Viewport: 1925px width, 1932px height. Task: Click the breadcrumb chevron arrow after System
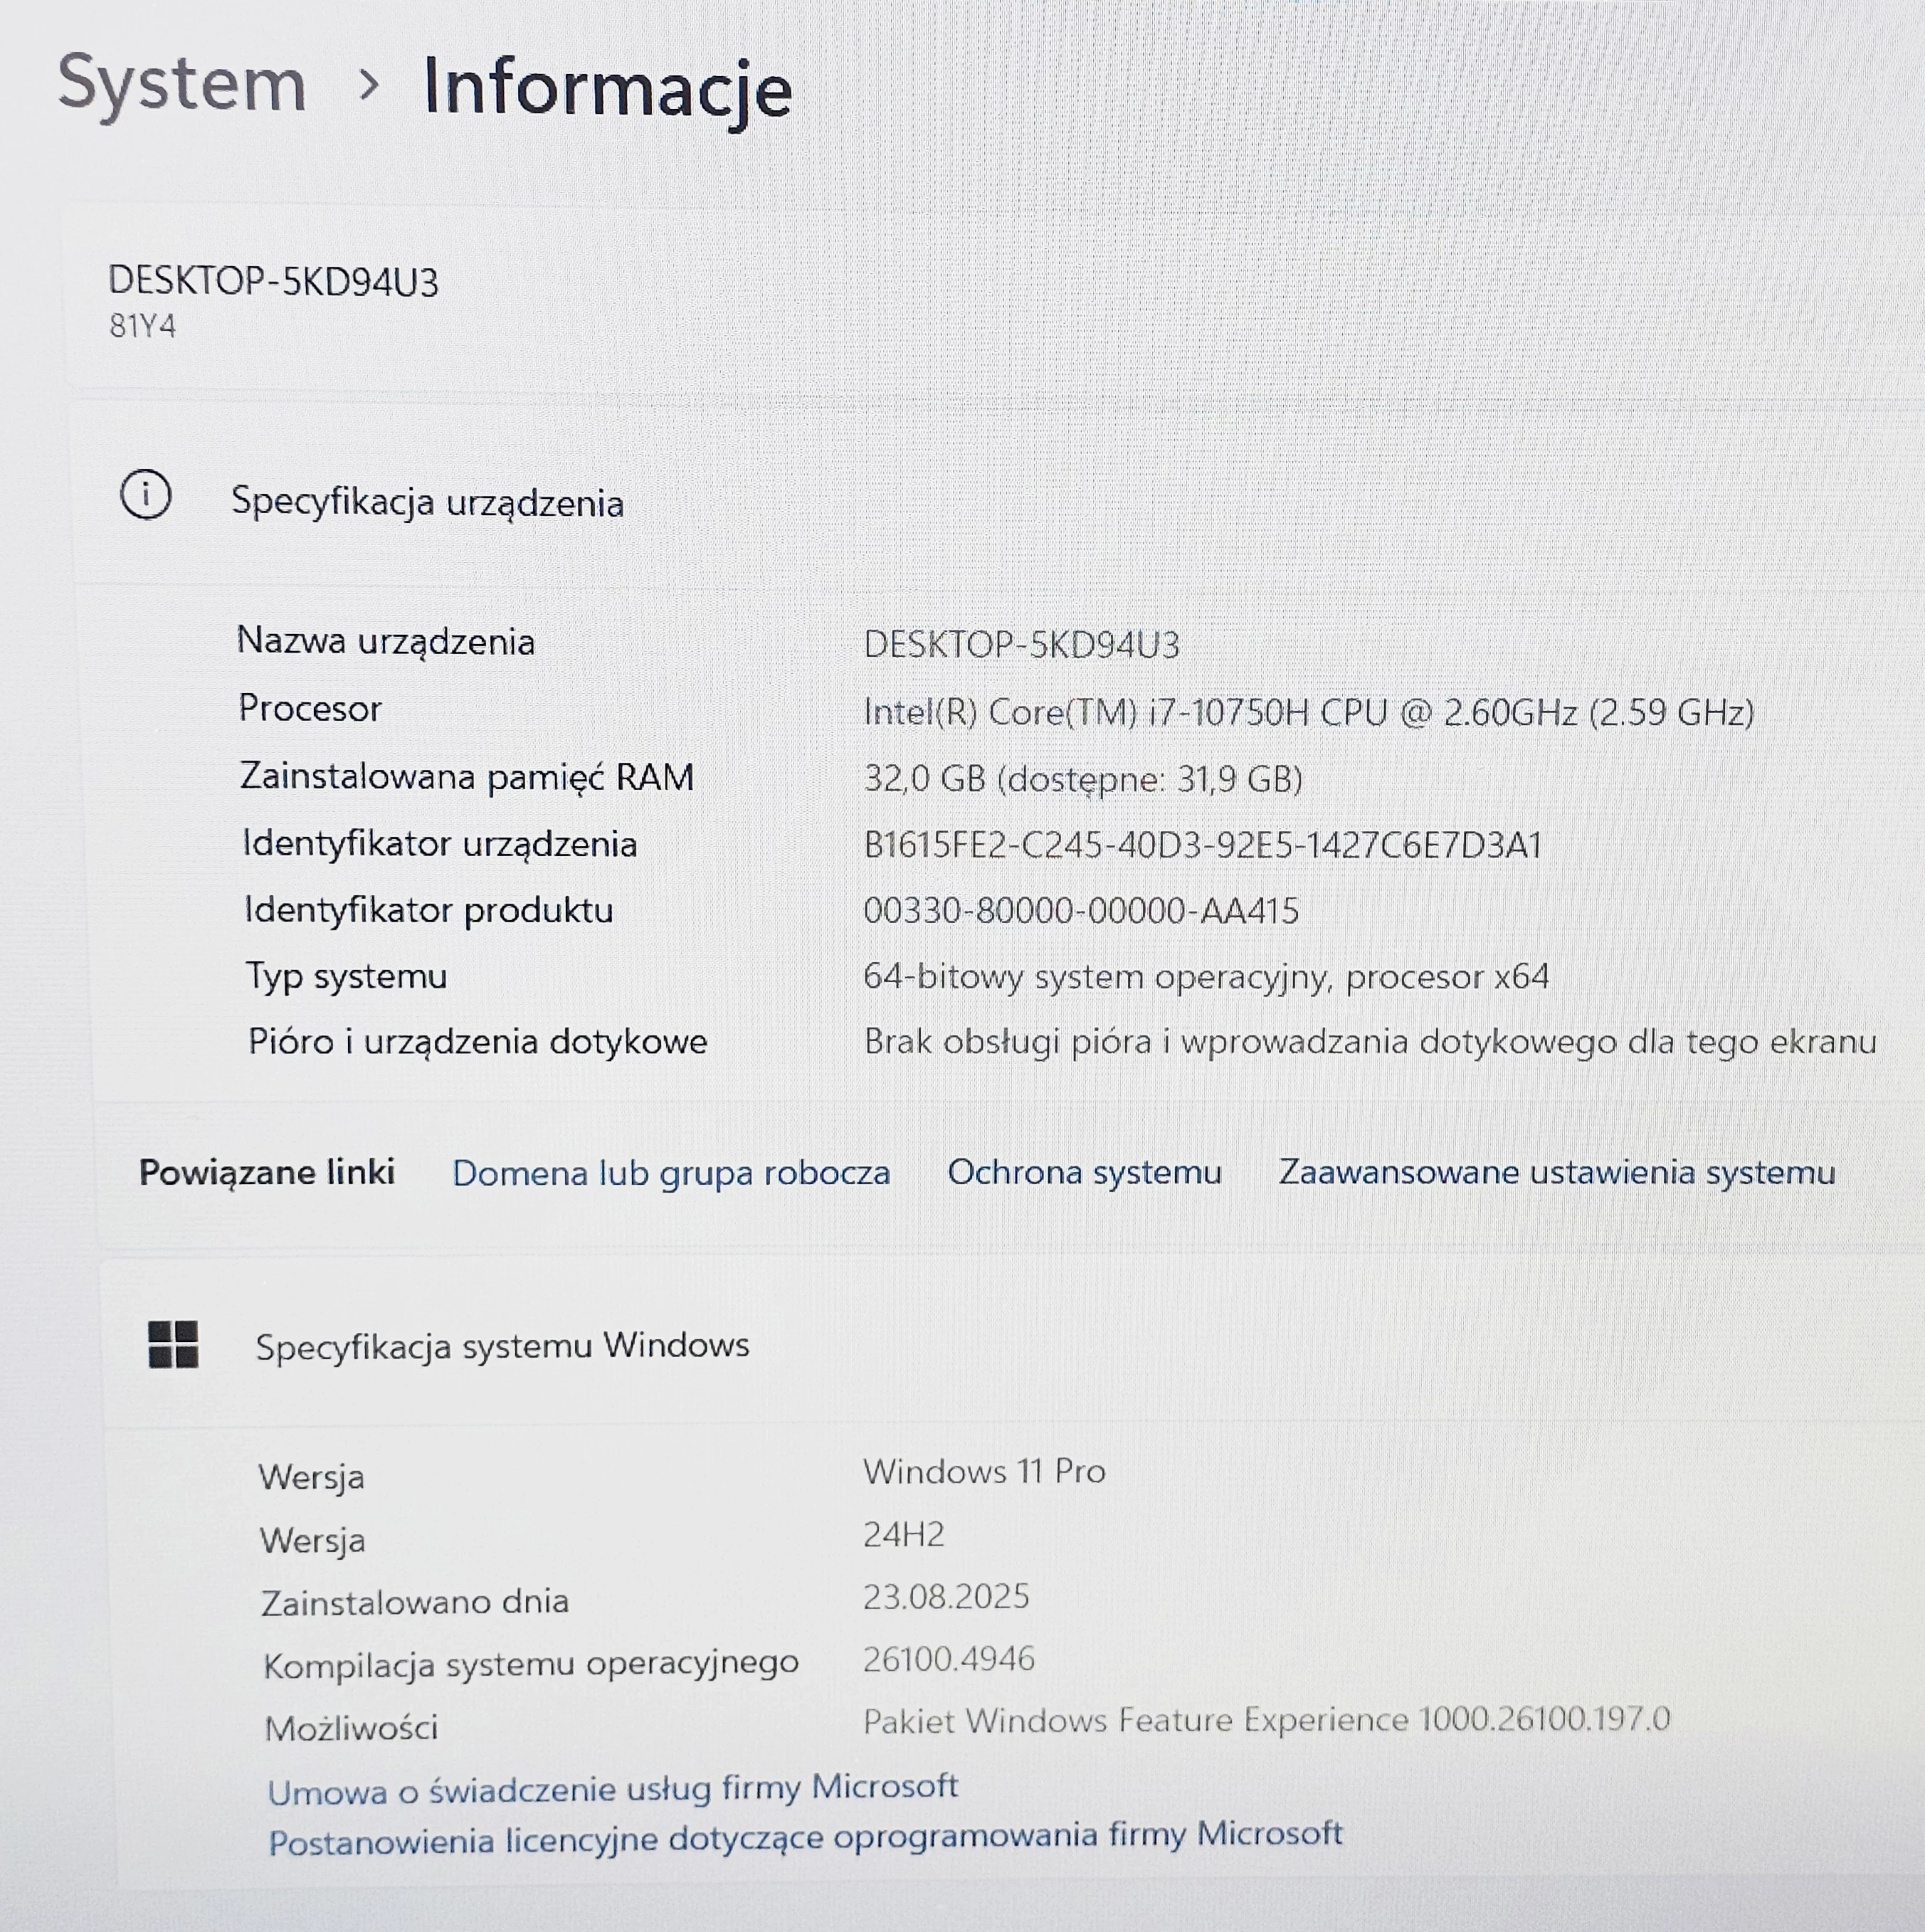368,86
